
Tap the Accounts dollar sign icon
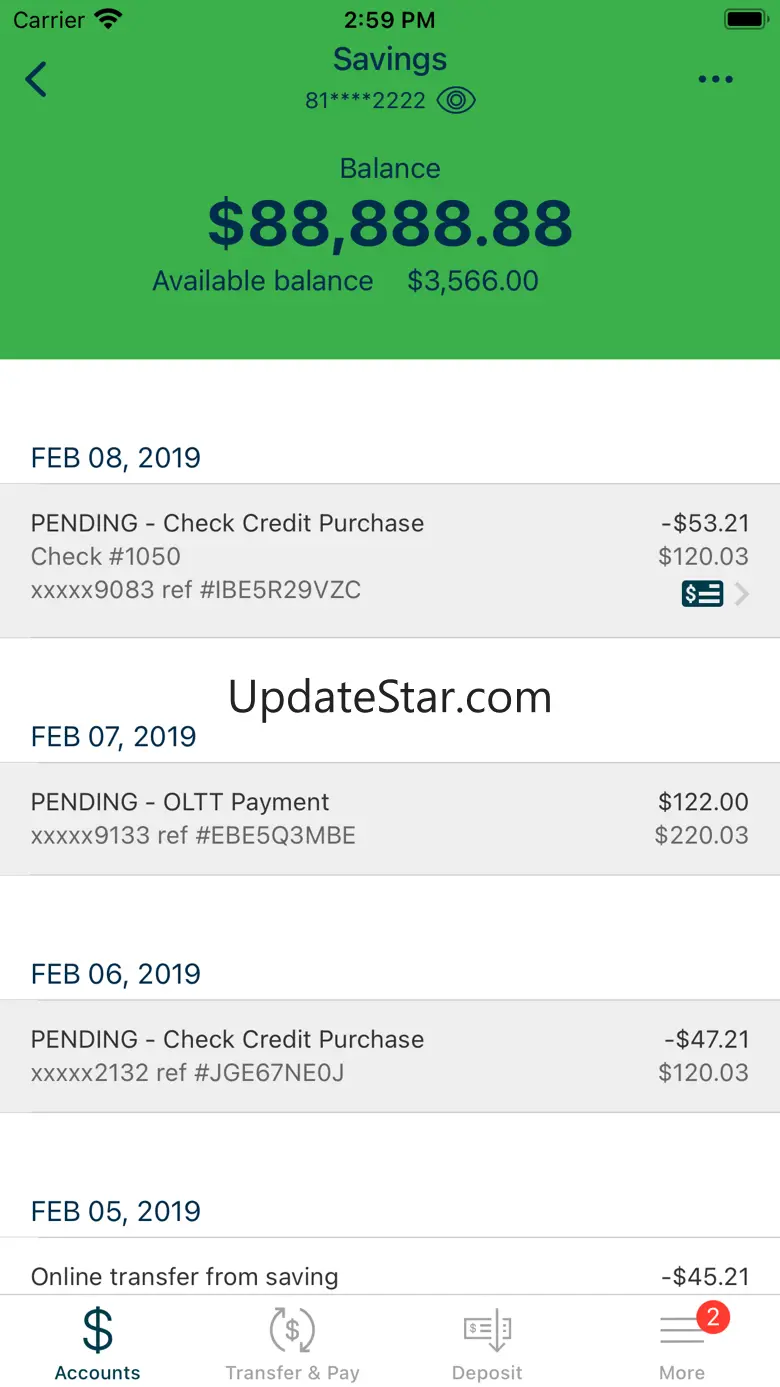pos(97,1330)
